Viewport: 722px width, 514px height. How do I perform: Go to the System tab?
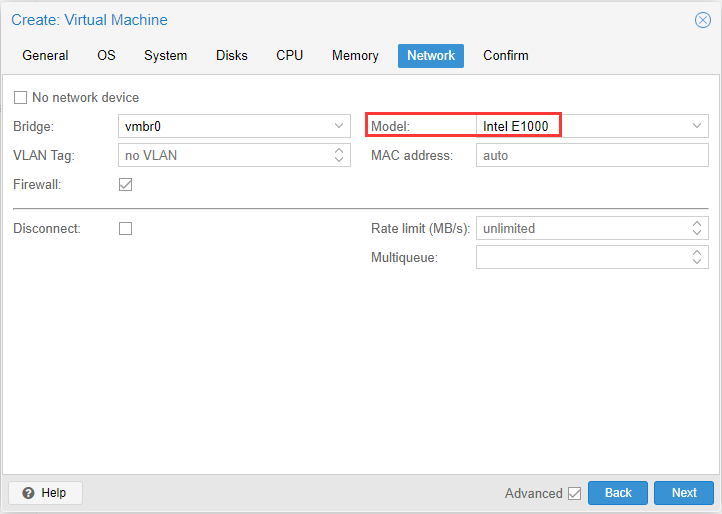(x=165, y=56)
